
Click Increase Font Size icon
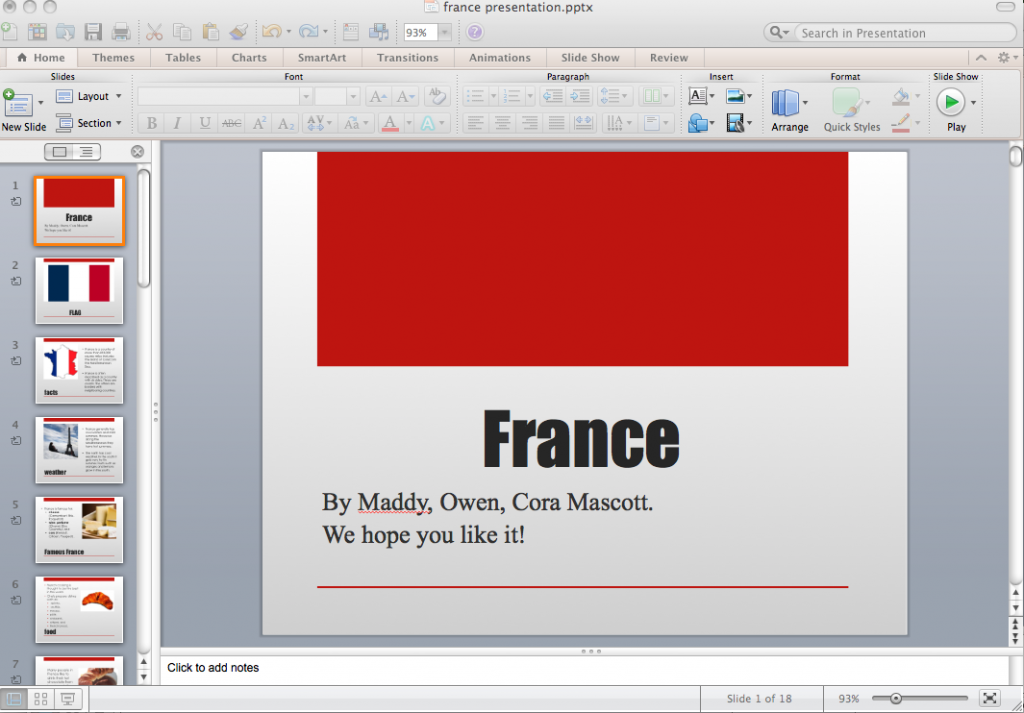377,97
